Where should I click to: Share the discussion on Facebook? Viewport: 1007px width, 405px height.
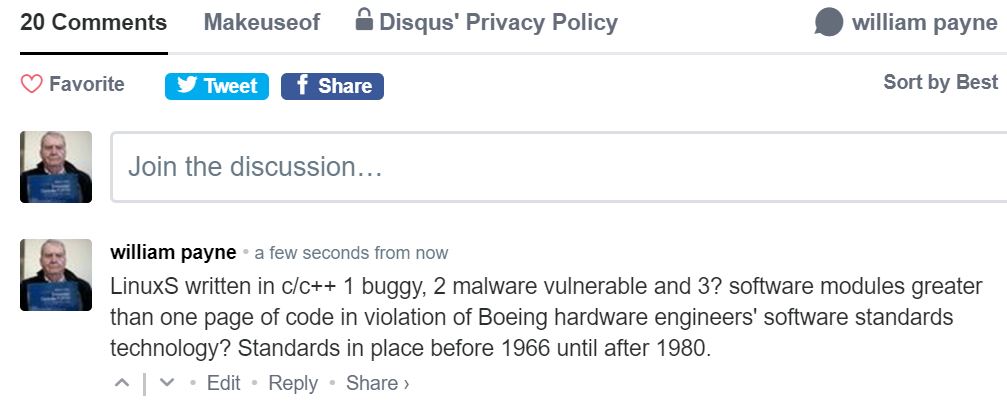tap(332, 86)
